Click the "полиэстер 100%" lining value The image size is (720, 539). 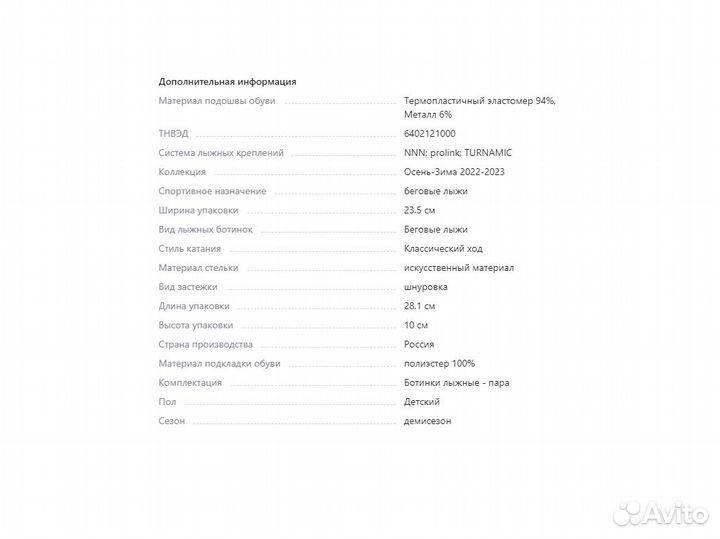(x=439, y=363)
